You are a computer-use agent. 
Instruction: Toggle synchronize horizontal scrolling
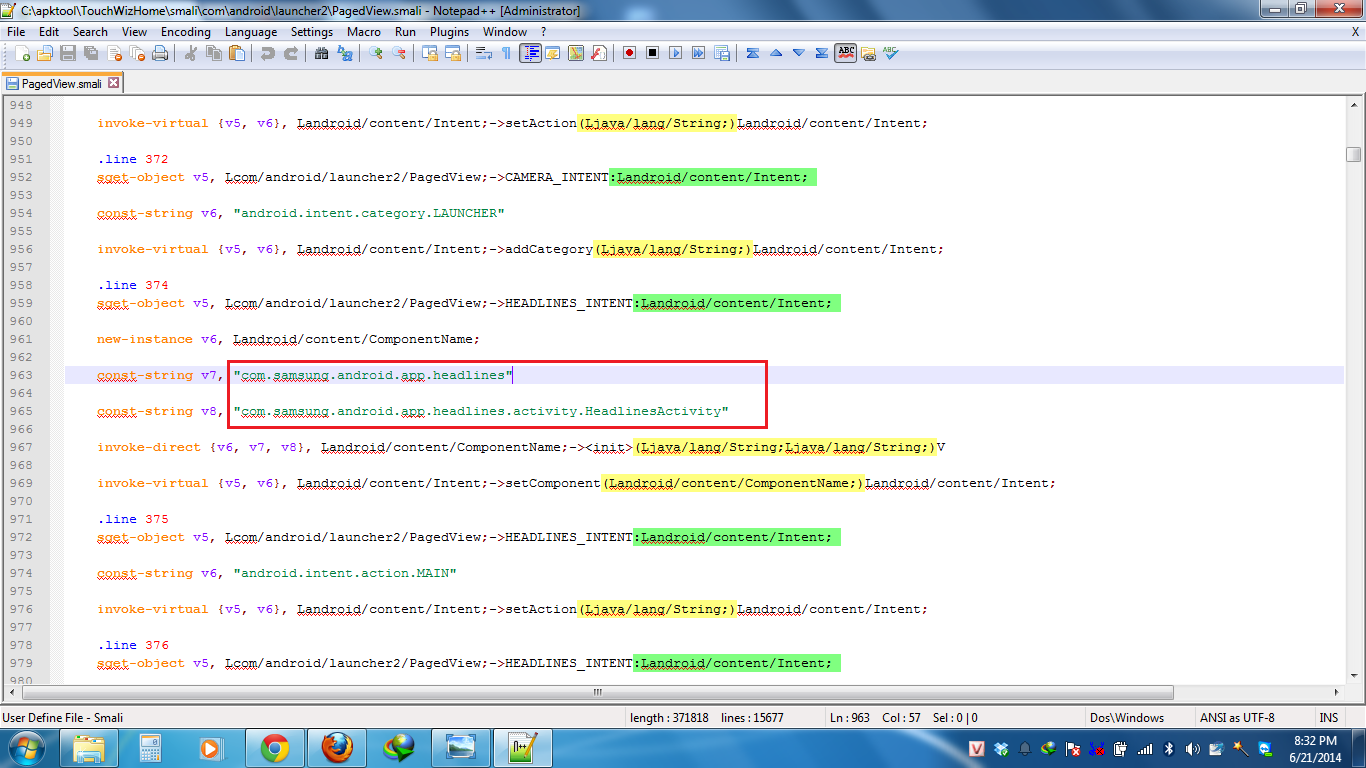coord(452,53)
